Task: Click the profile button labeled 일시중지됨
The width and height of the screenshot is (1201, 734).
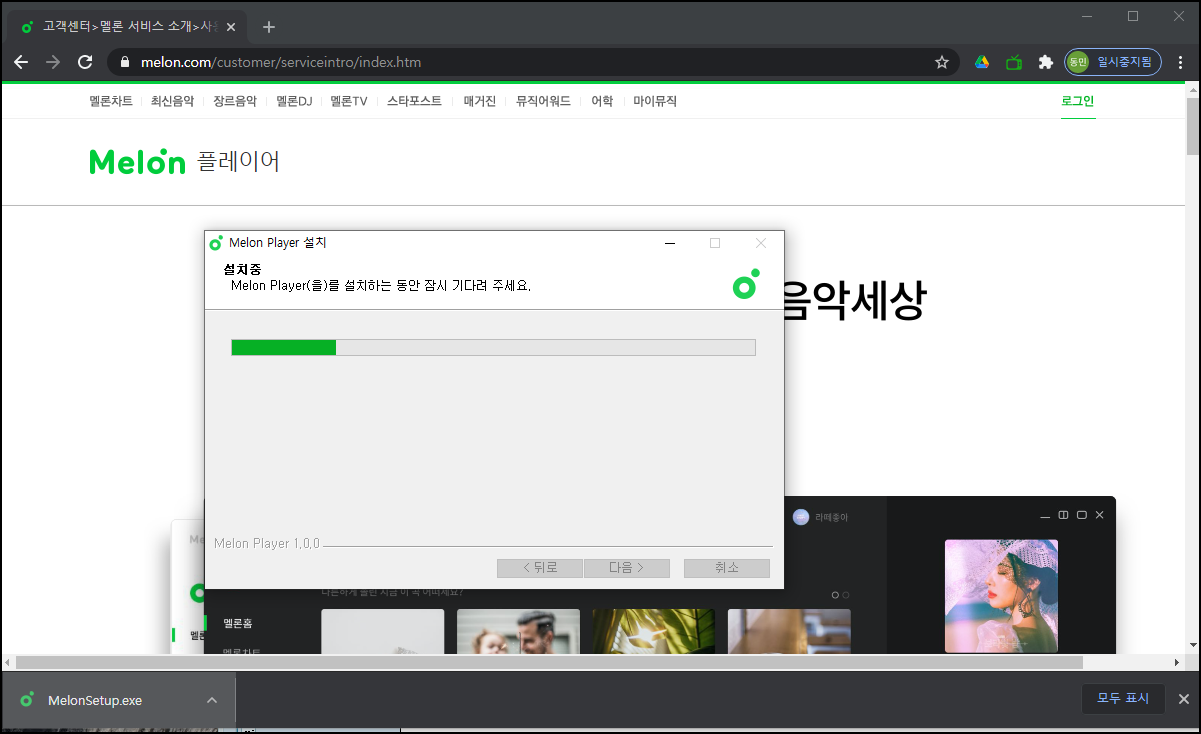Action: [x=1113, y=62]
